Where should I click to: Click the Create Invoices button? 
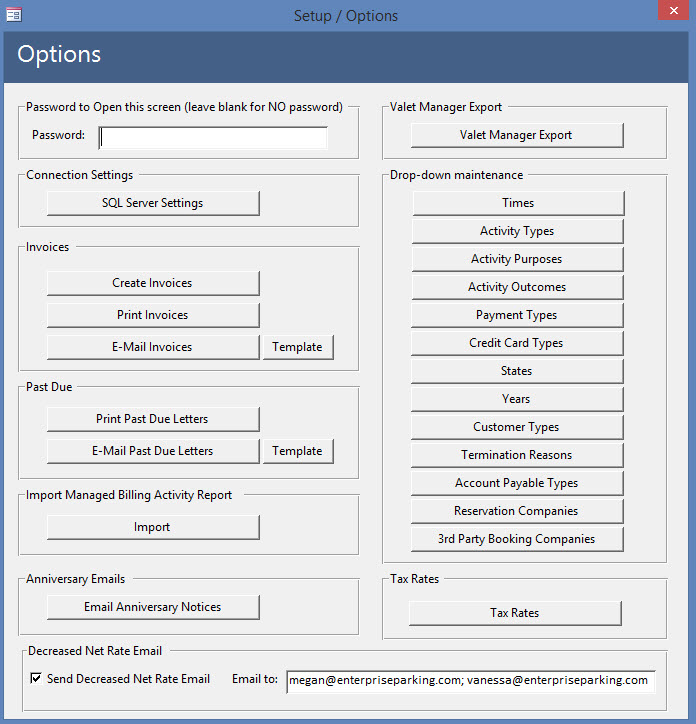(153, 283)
